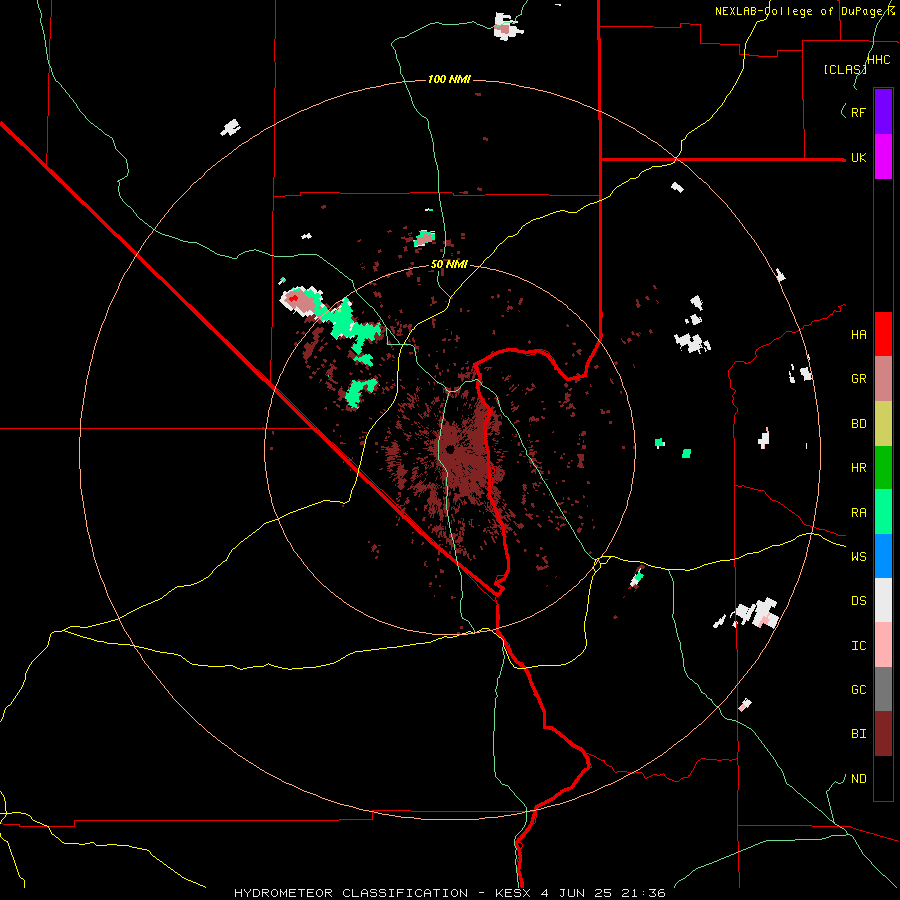Click the 'BD' legend label
900x900 pixels.
point(858,424)
